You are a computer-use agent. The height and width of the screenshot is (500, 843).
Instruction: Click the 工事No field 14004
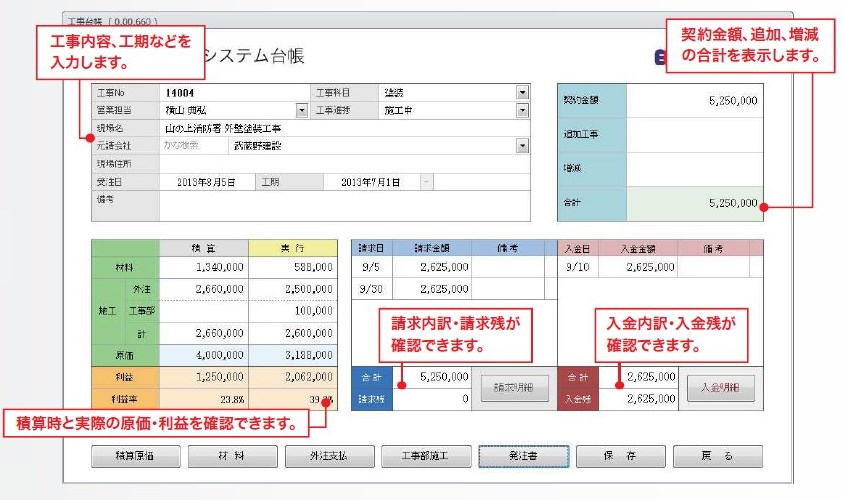[x=235, y=92]
